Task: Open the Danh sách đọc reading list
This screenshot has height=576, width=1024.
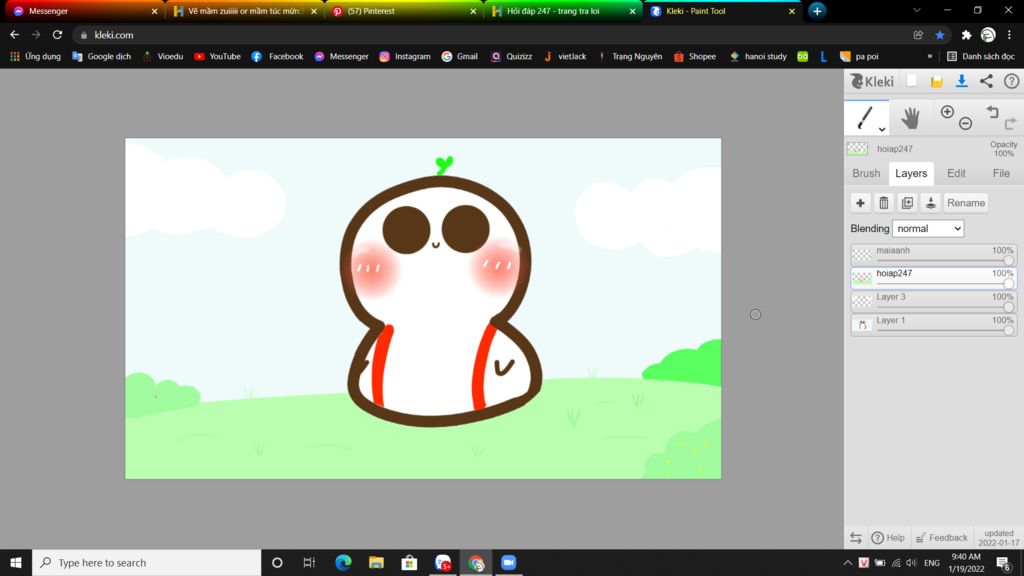Action: [980, 56]
